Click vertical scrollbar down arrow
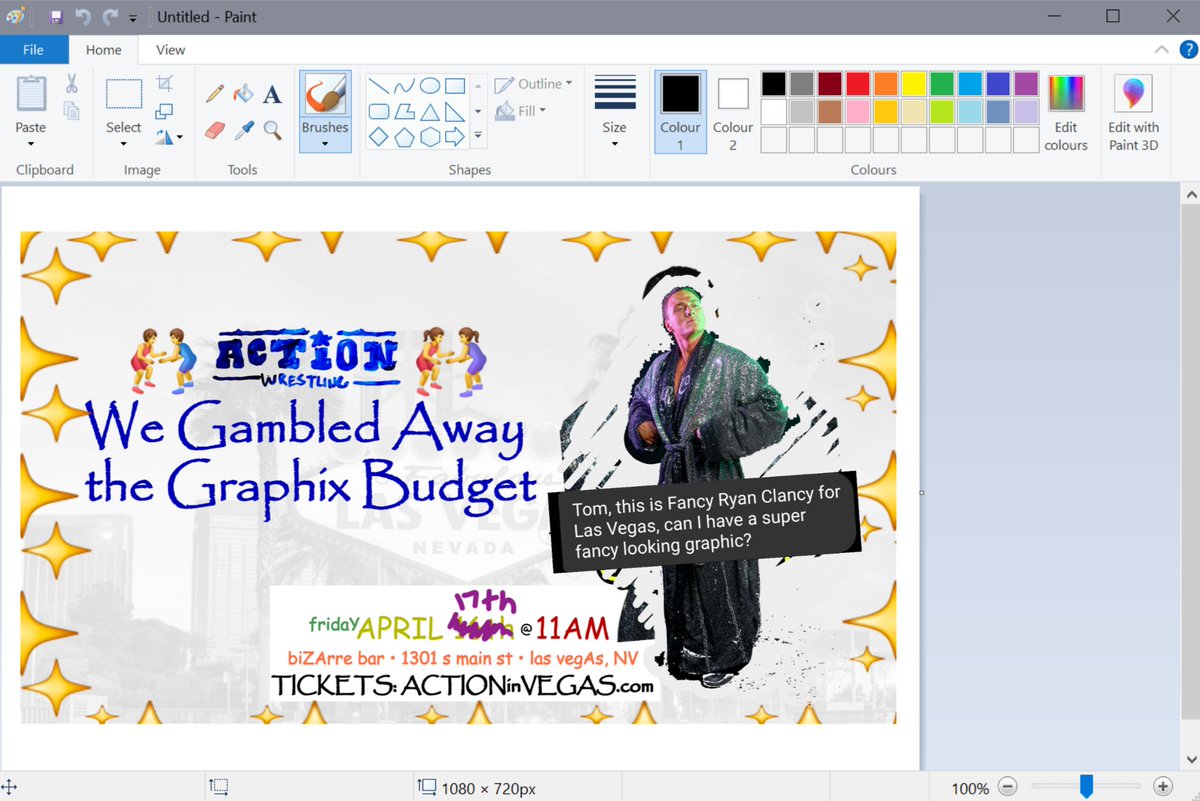The image size is (1200, 801). coord(1189,758)
